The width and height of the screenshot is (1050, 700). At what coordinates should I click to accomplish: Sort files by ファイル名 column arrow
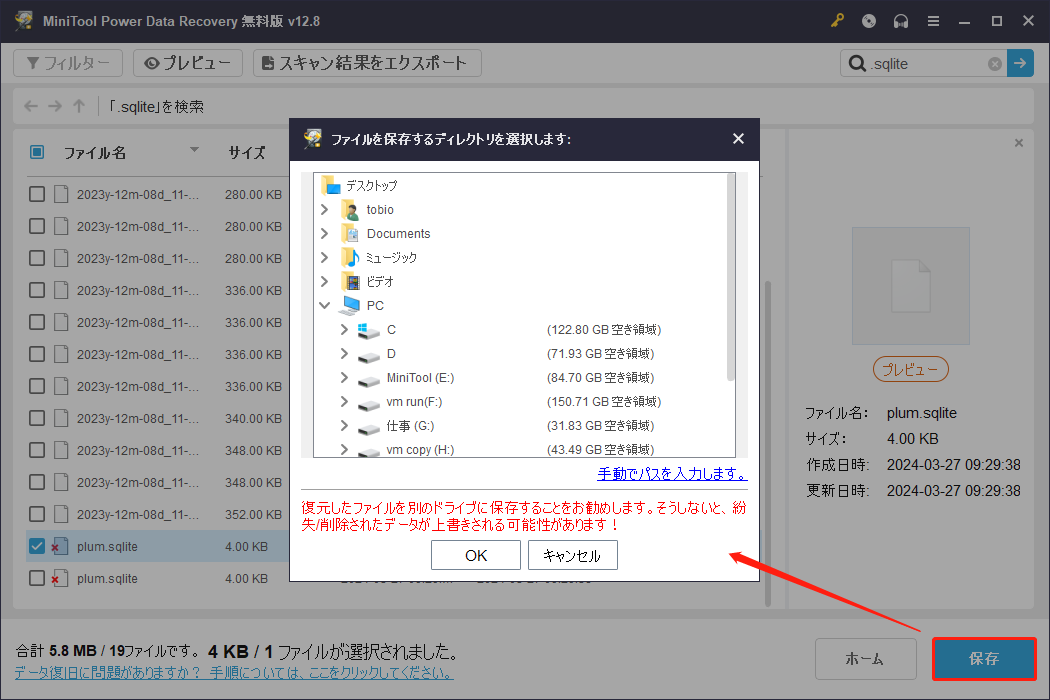point(193,152)
